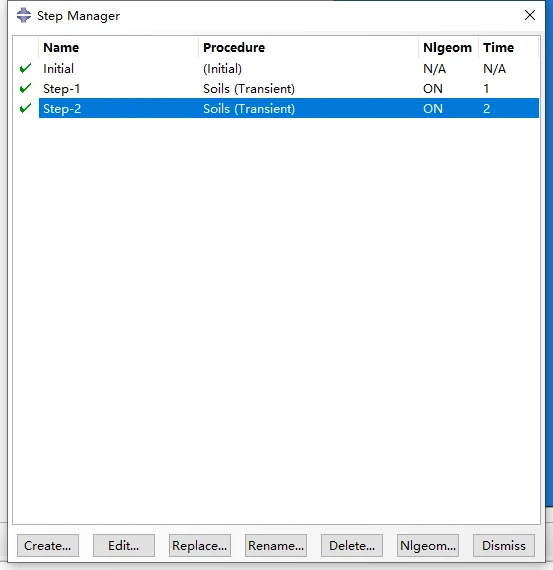
Task: Click the Rename... button
Action: [276, 545]
